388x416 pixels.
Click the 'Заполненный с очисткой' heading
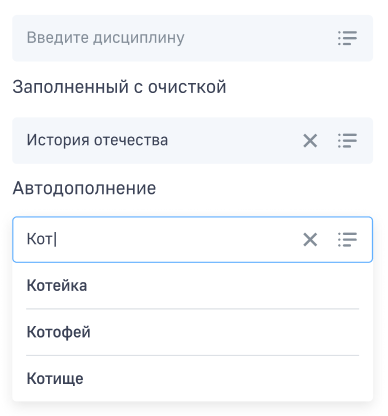pyautogui.click(x=119, y=87)
